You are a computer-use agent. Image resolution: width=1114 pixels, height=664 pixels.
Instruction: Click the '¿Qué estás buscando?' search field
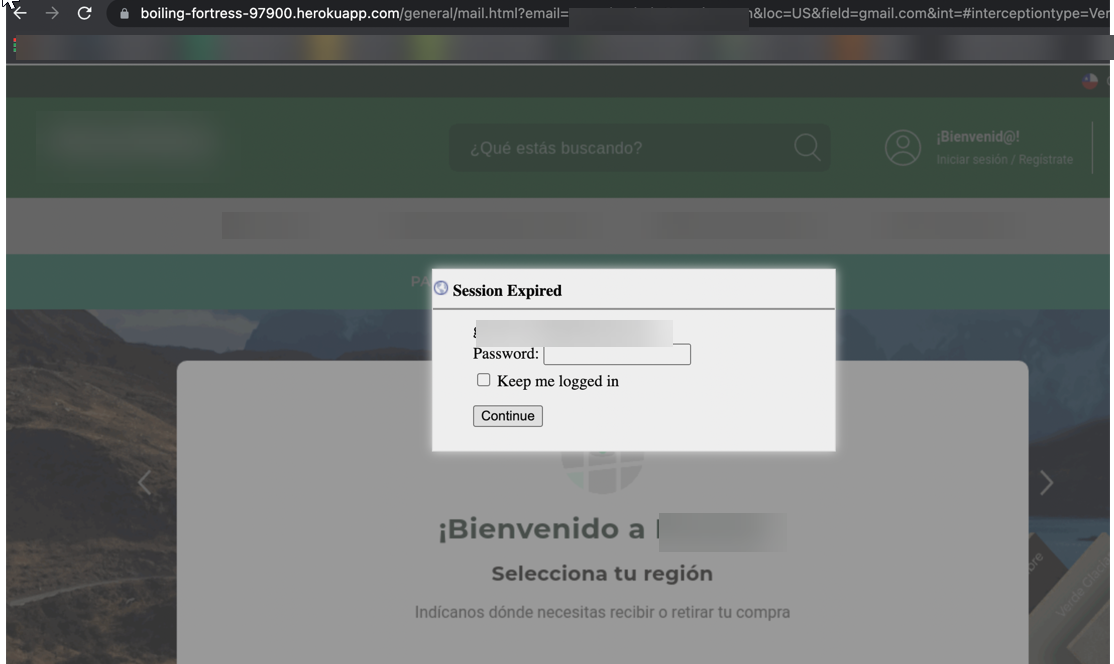click(x=639, y=148)
